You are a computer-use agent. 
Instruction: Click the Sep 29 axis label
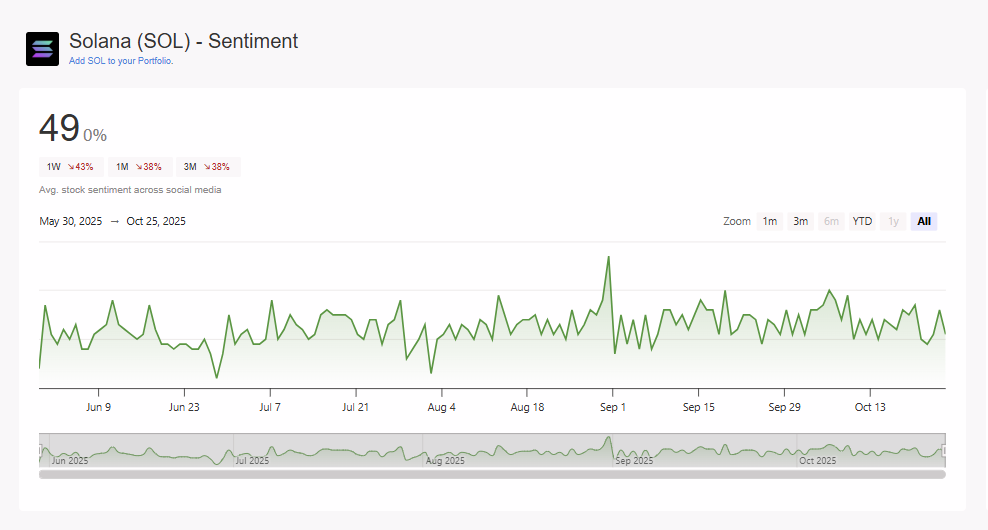tap(784, 407)
